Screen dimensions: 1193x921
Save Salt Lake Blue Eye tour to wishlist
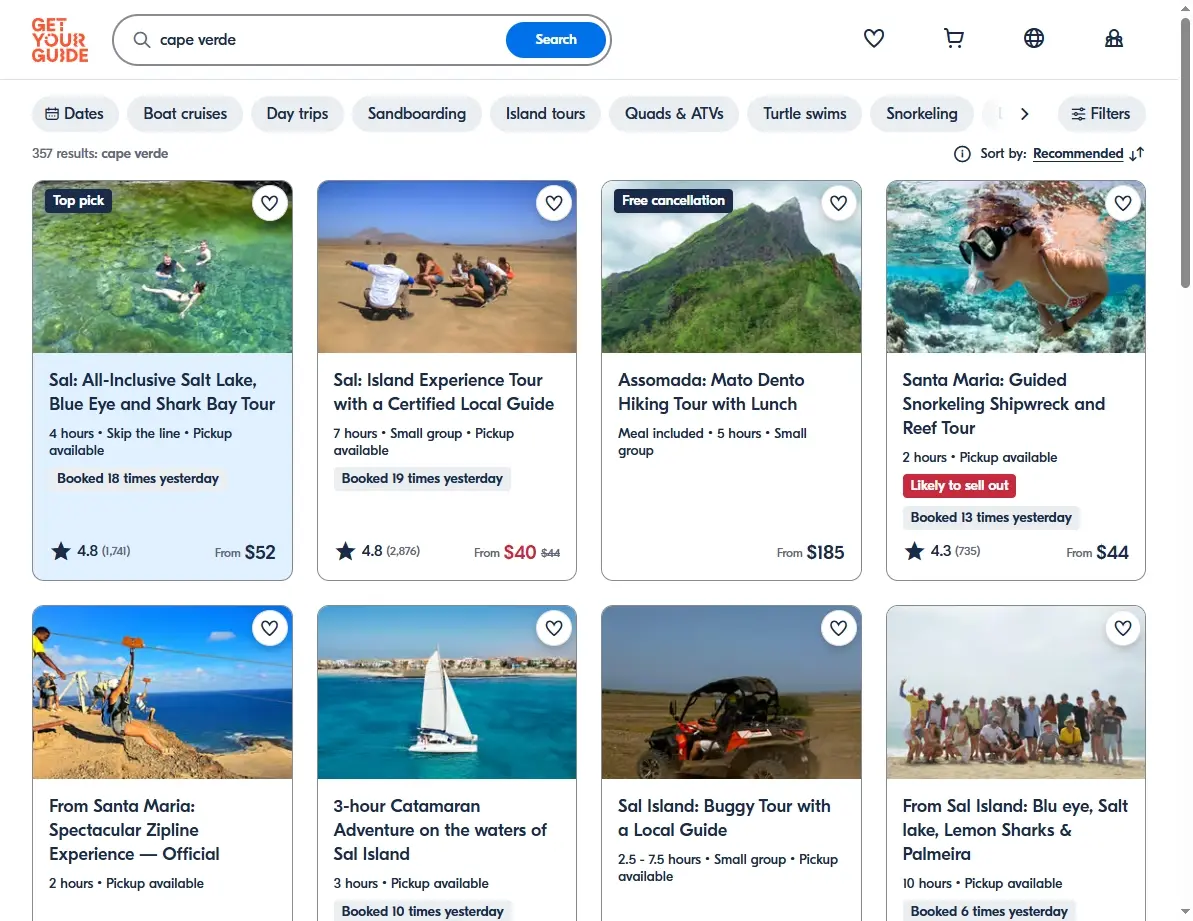(x=269, y=203)
